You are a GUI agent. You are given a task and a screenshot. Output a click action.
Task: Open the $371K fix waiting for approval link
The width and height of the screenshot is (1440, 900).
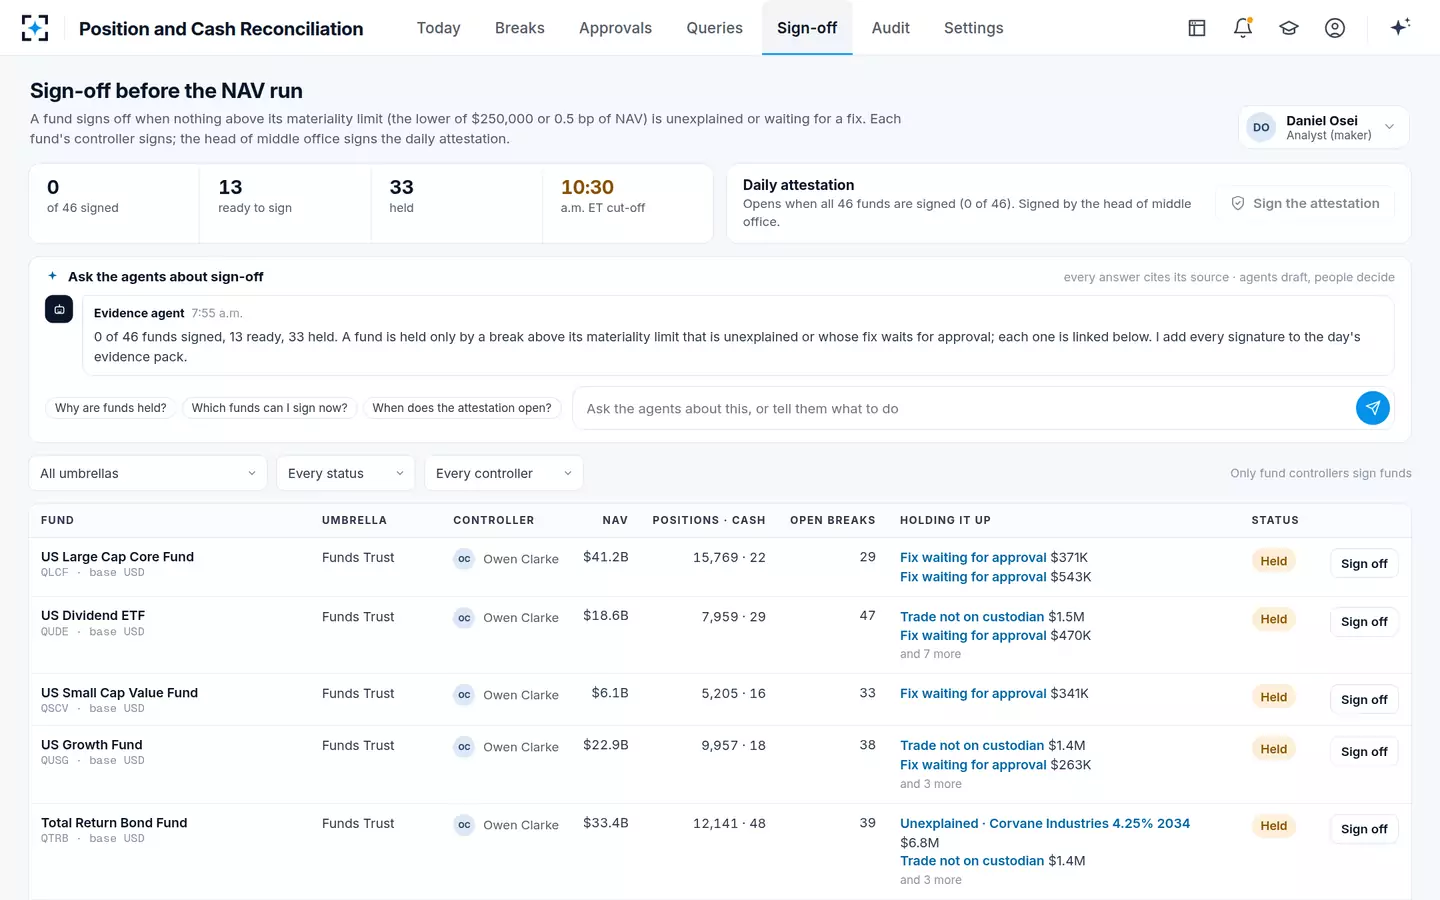973,558
